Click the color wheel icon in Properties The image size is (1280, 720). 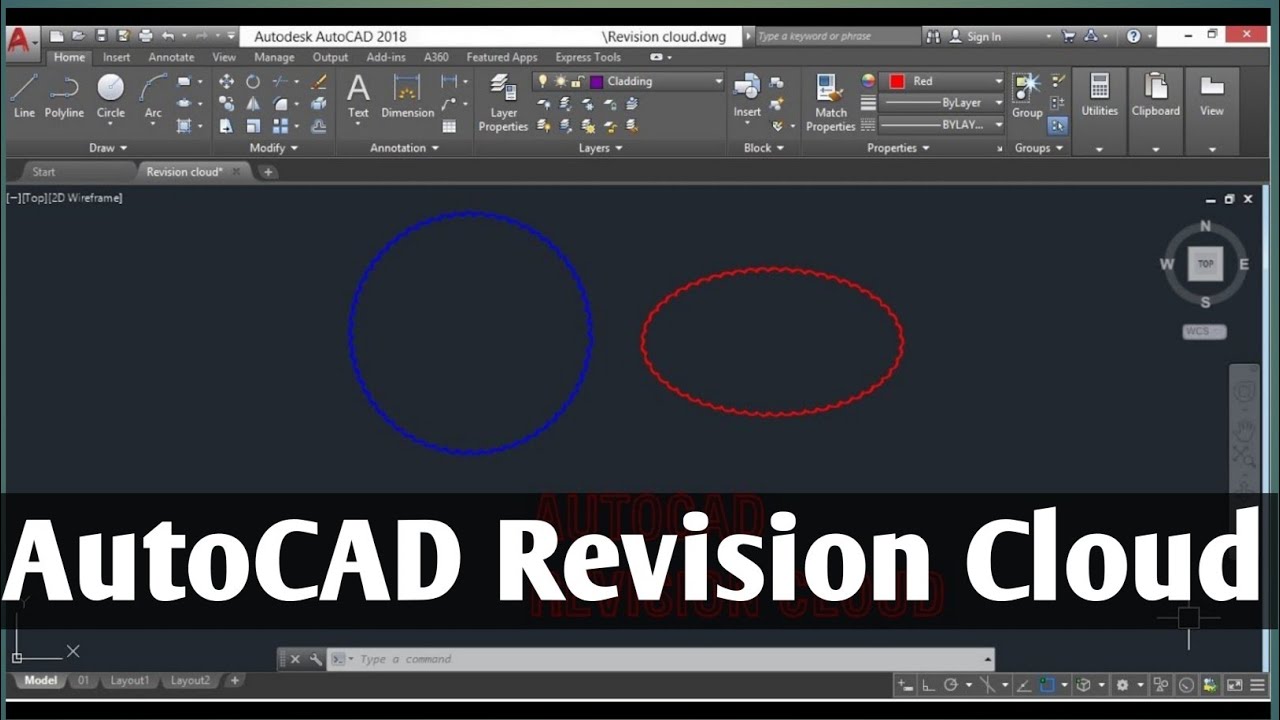click(x=868, y=81)
